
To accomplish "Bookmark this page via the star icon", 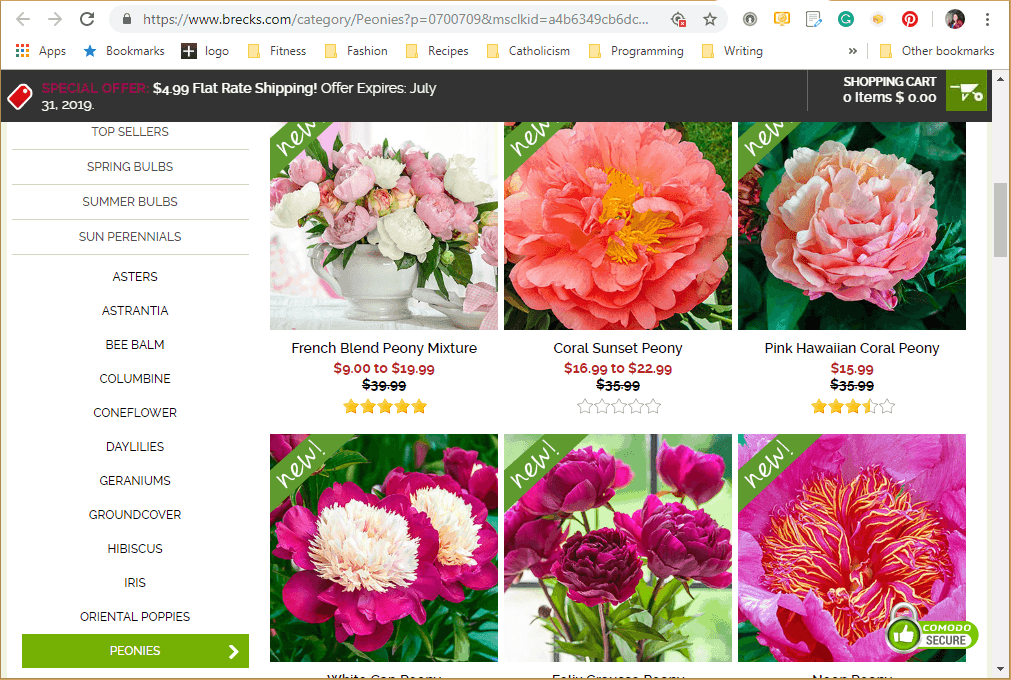I will pos(710,18).
